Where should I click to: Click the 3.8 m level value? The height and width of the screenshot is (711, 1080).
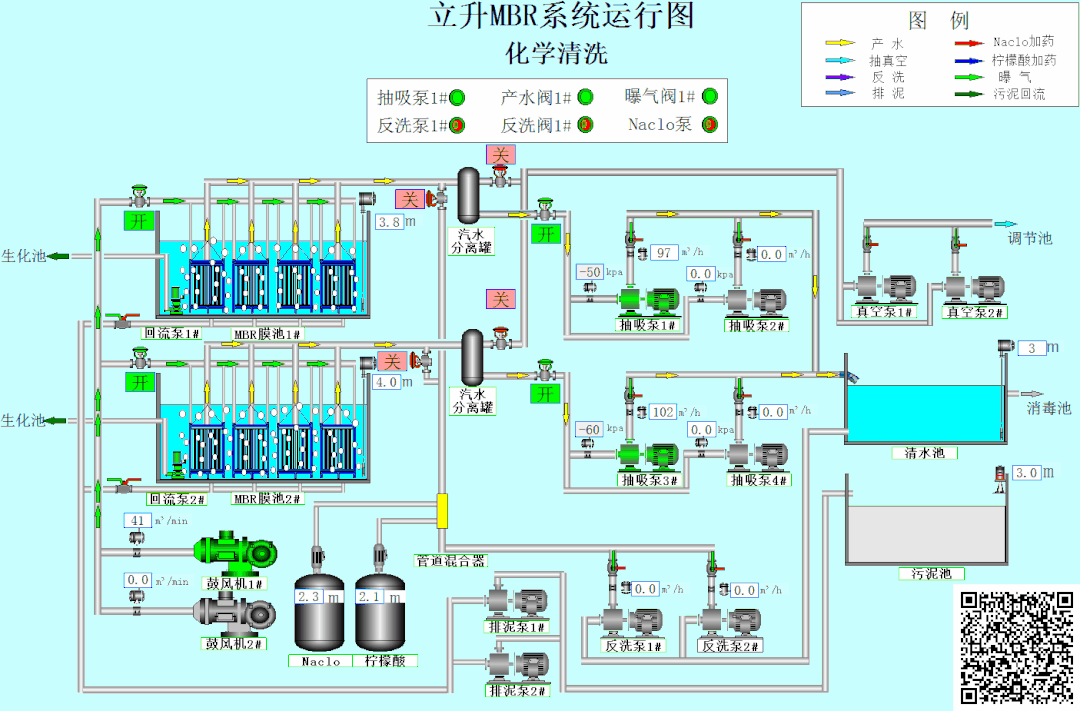click(389, 222)
